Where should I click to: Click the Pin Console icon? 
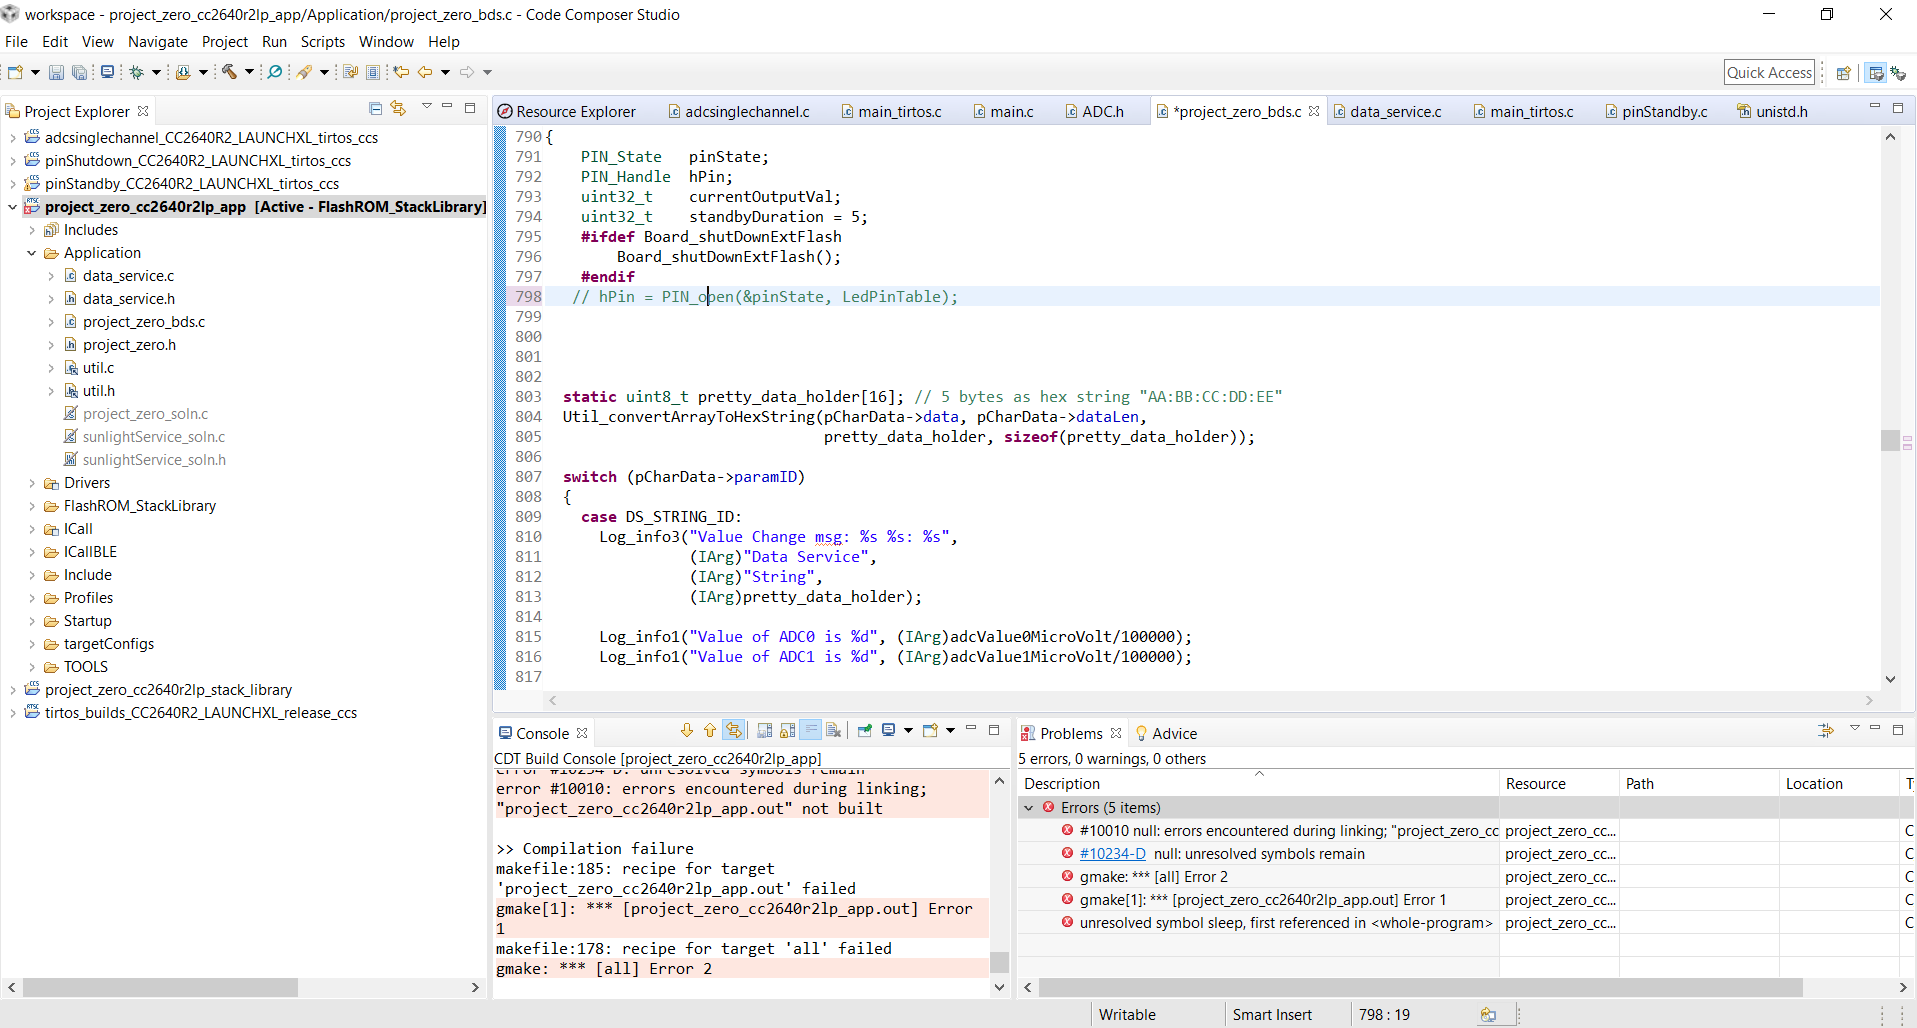pos(865,731)
